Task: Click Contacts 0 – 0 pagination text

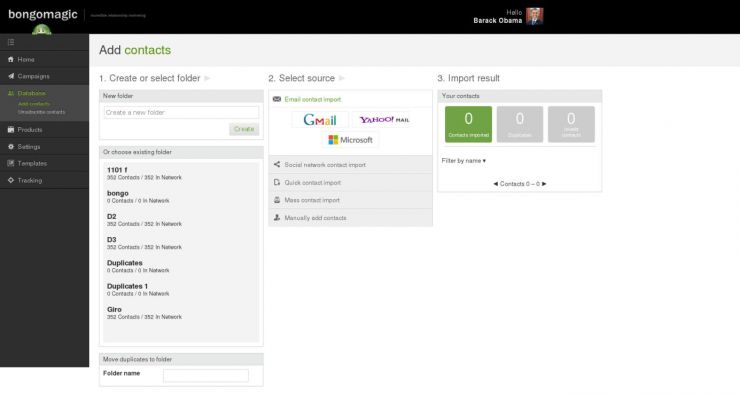Action: (x=520, y=184)
